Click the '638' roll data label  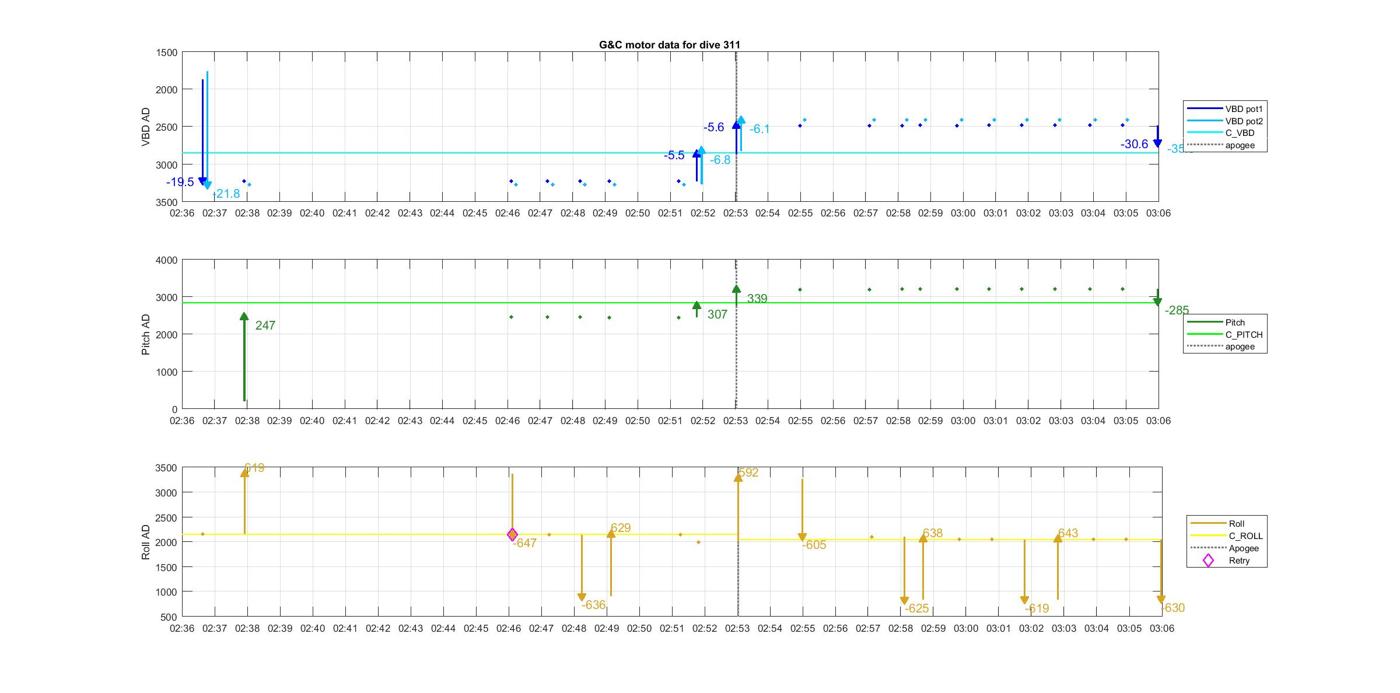[x=932, y=533]
